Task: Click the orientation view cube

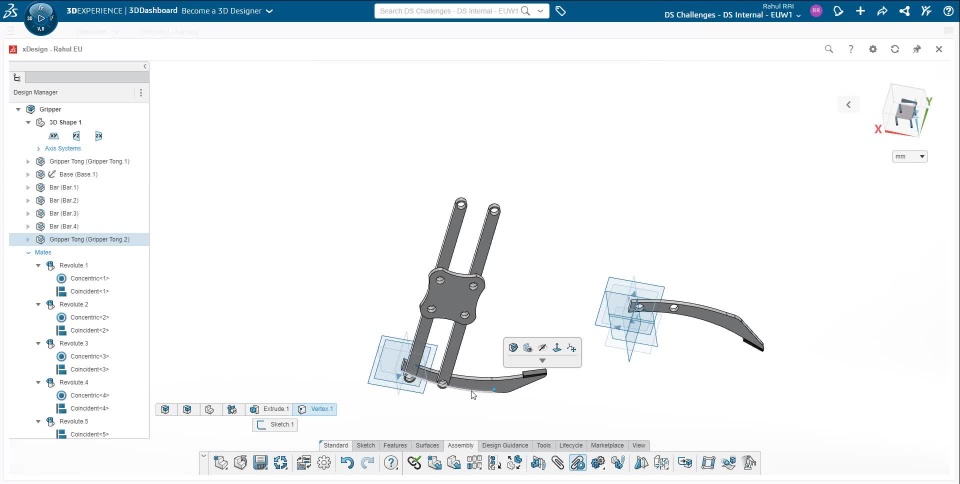Action: (x=905, y=111)
